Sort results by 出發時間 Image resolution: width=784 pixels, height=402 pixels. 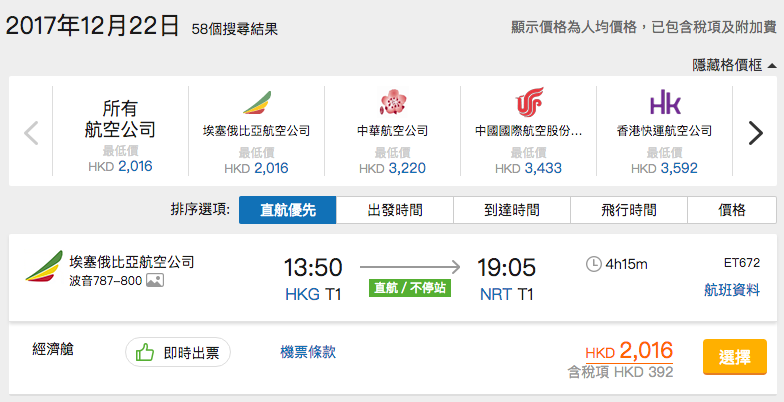(x=395, y=210)
